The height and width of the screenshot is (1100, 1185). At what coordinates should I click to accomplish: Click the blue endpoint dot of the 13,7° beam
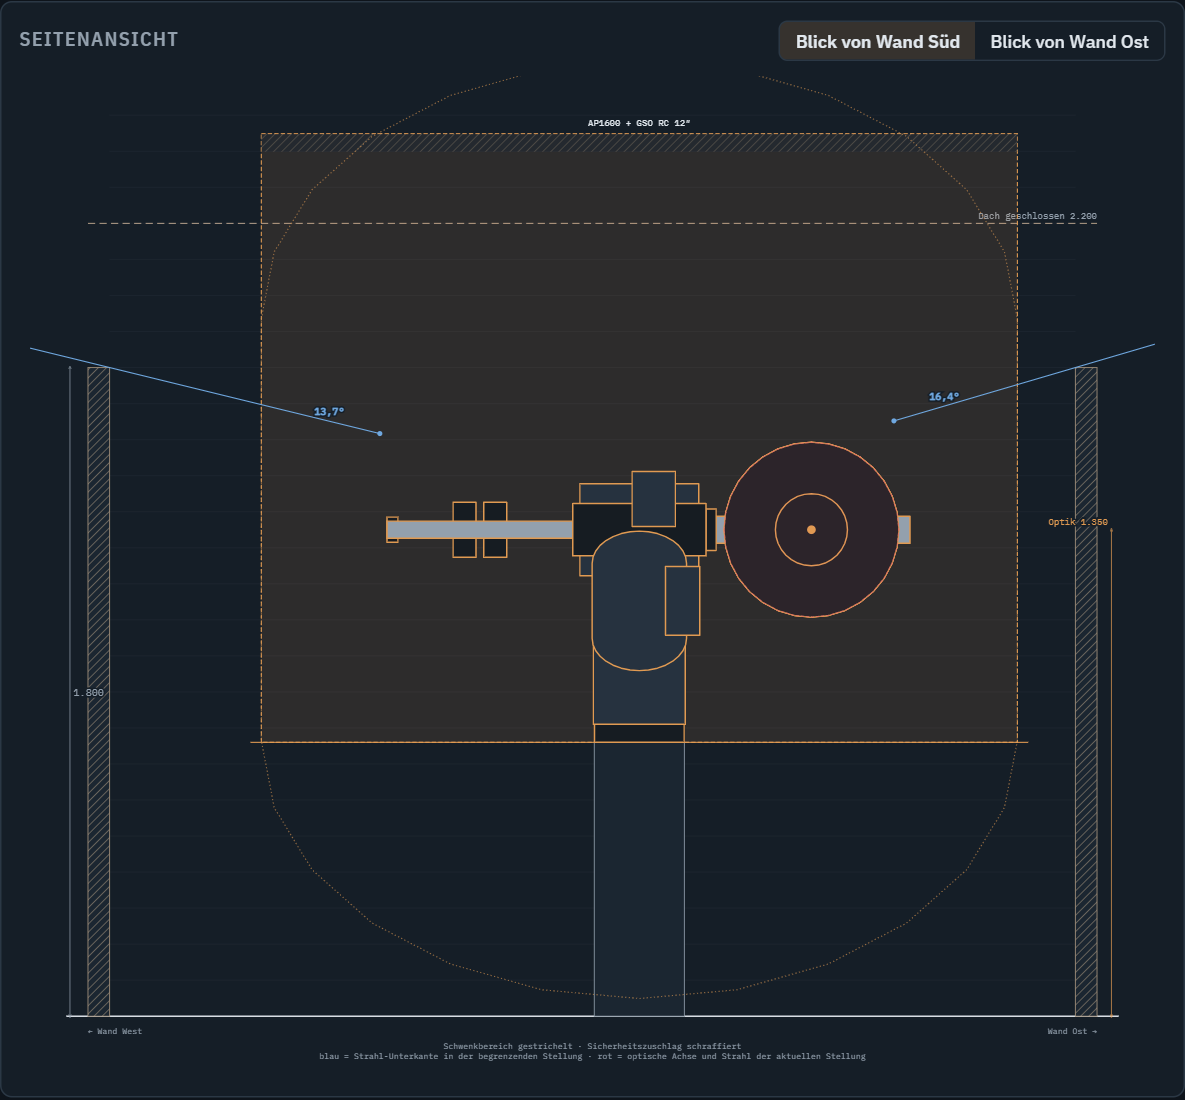[x=379, y=434]
